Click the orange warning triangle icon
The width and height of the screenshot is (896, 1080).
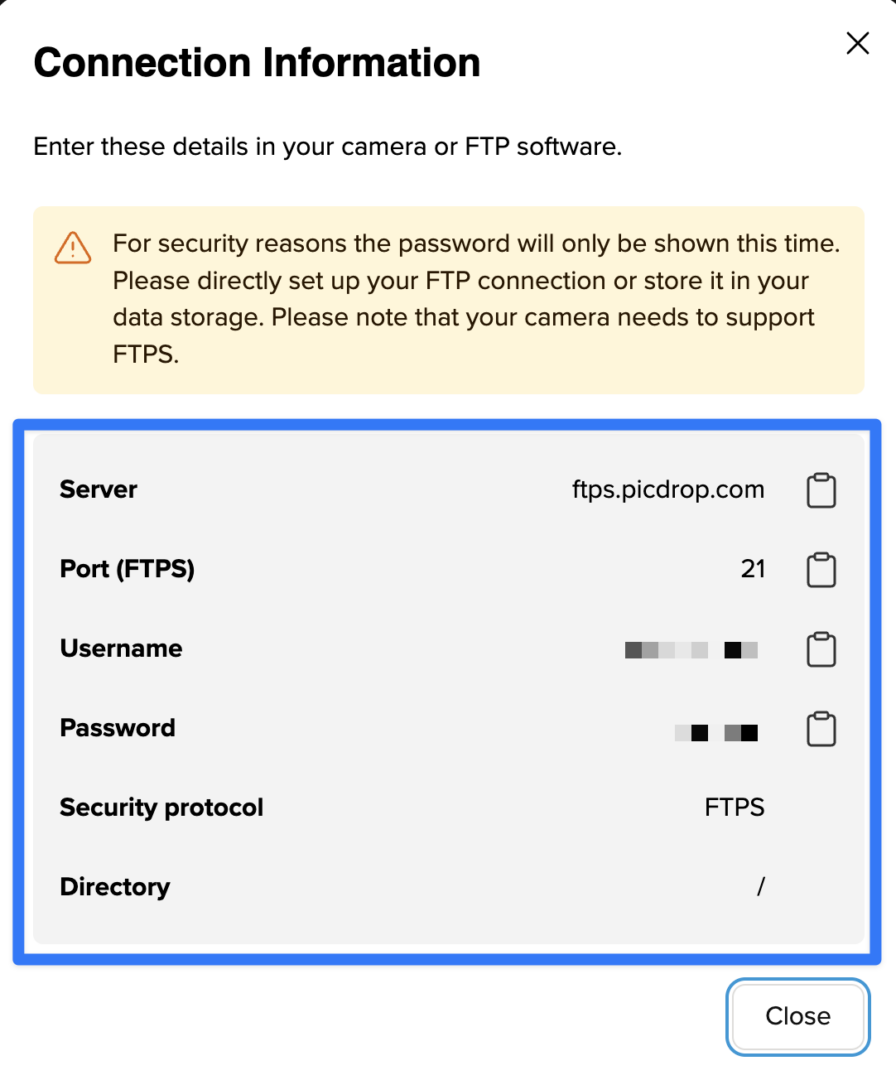[72, 246]
